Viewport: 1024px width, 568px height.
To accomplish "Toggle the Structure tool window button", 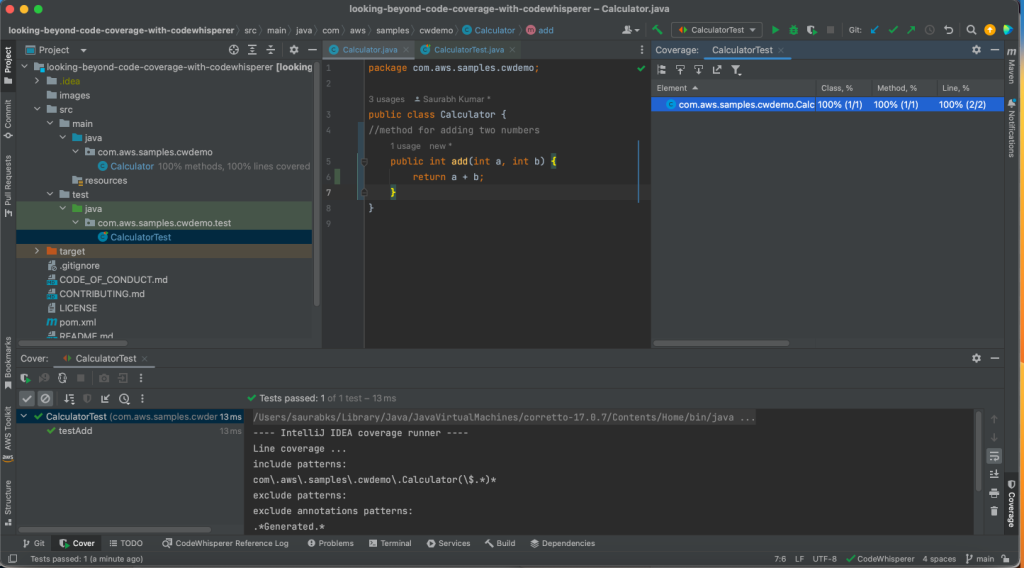I will click(8, 503).
